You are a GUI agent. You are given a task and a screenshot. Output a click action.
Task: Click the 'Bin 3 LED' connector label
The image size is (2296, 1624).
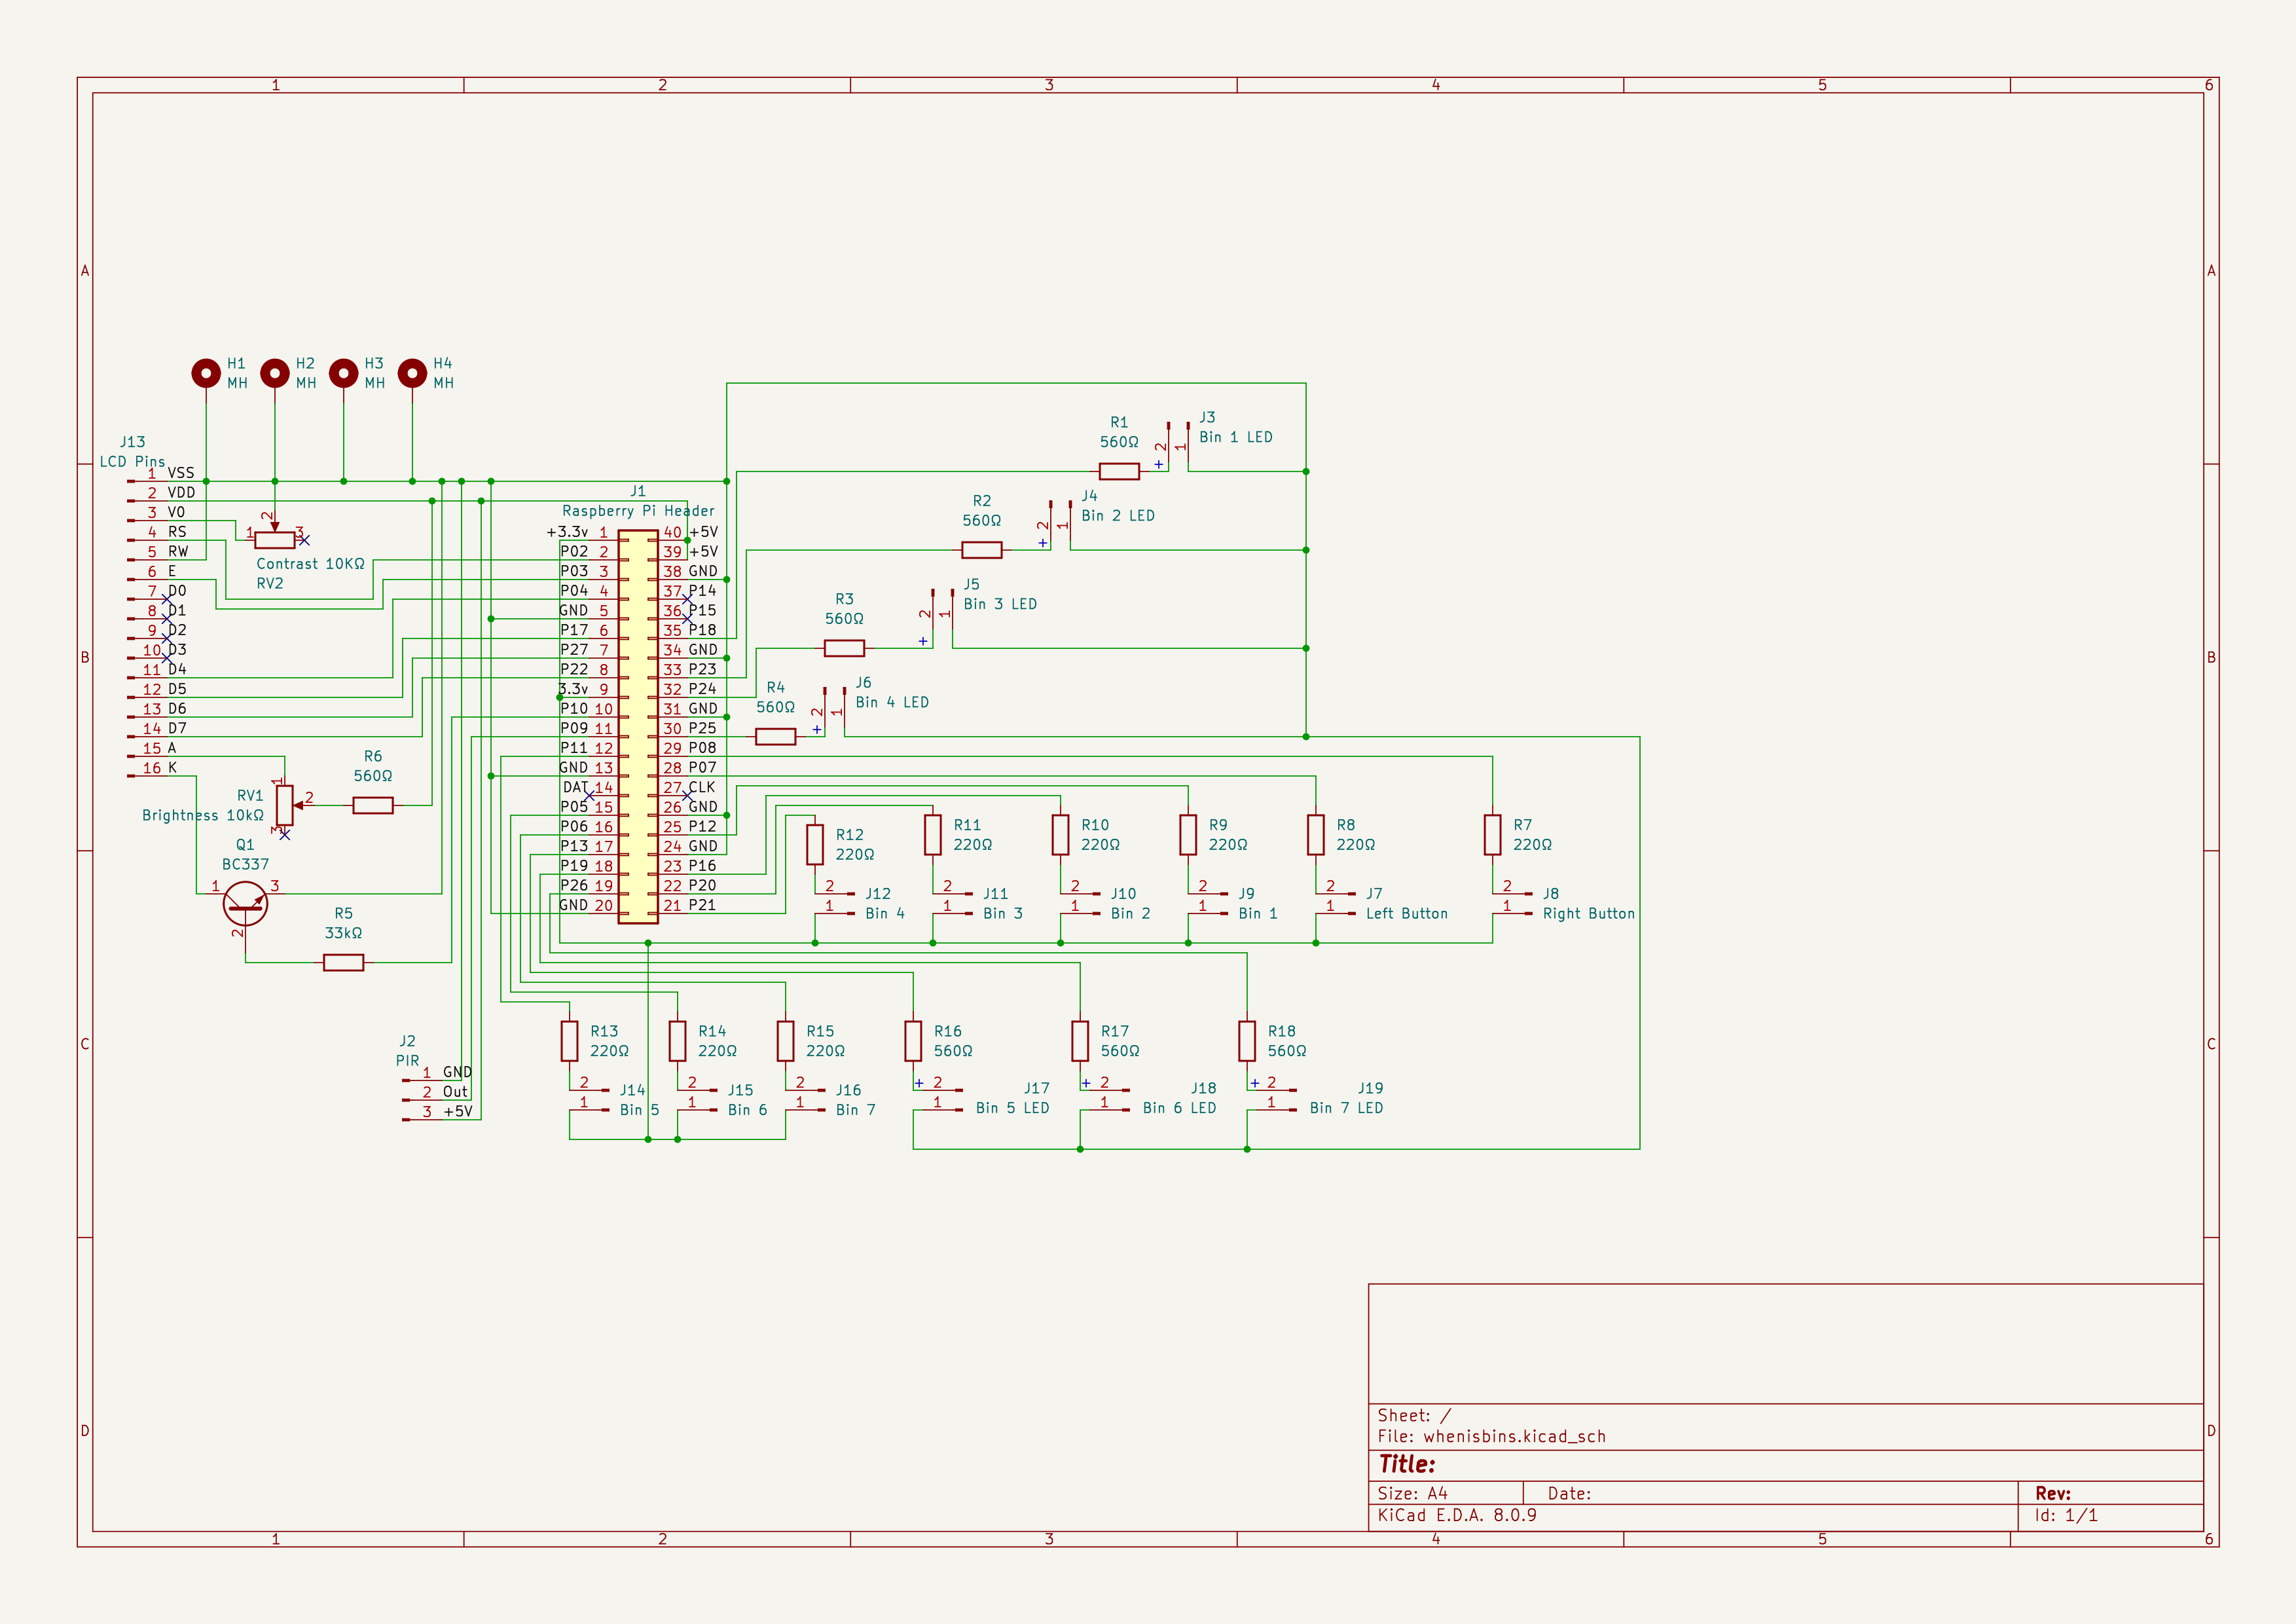1000,604
